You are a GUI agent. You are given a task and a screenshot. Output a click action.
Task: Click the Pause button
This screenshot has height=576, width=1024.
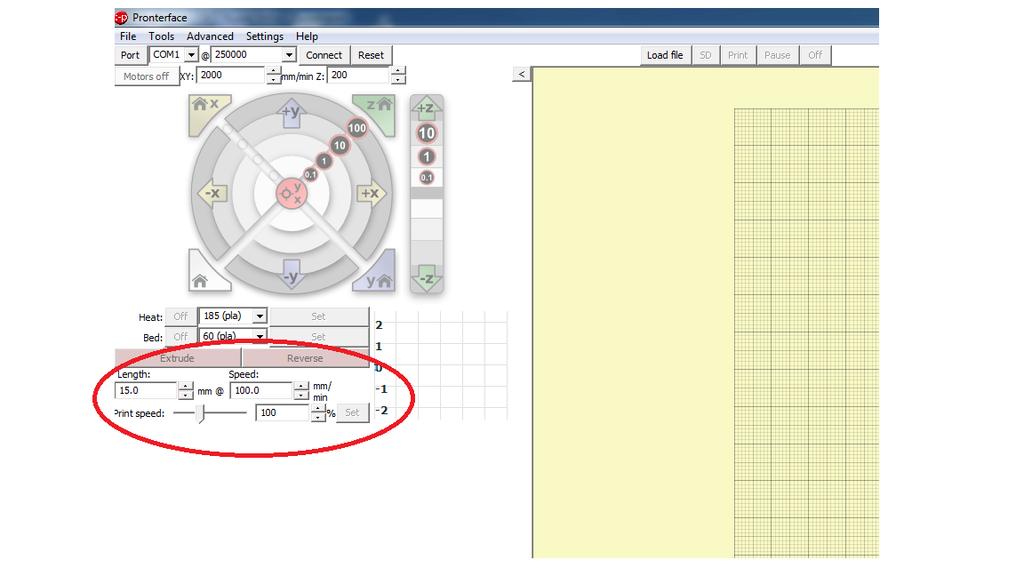pos(777,56)
